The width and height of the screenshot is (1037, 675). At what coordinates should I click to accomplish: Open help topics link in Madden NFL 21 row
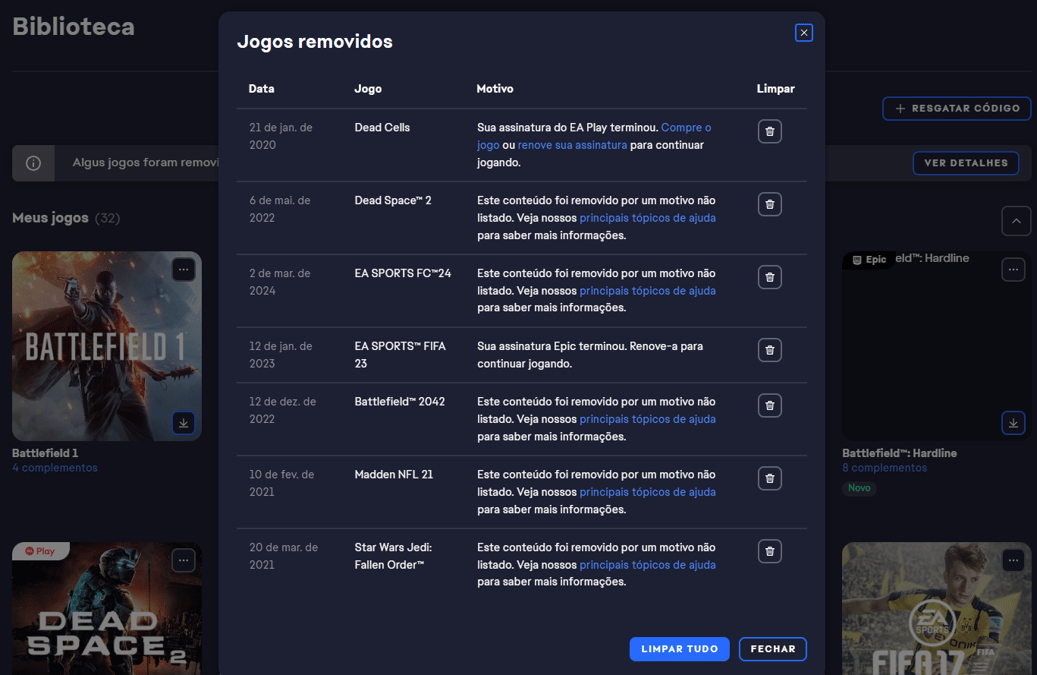647,491
